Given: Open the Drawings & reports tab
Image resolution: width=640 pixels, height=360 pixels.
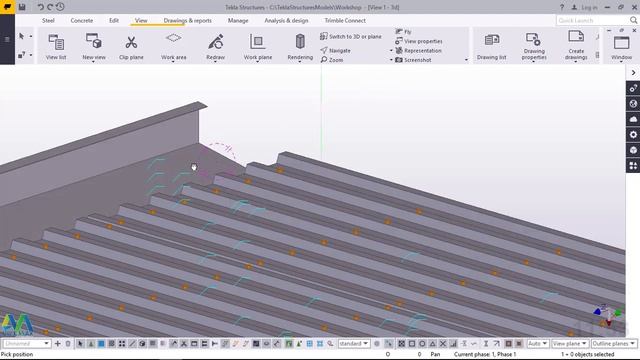Looking at the screenshot, I should [x=187, y=20].
